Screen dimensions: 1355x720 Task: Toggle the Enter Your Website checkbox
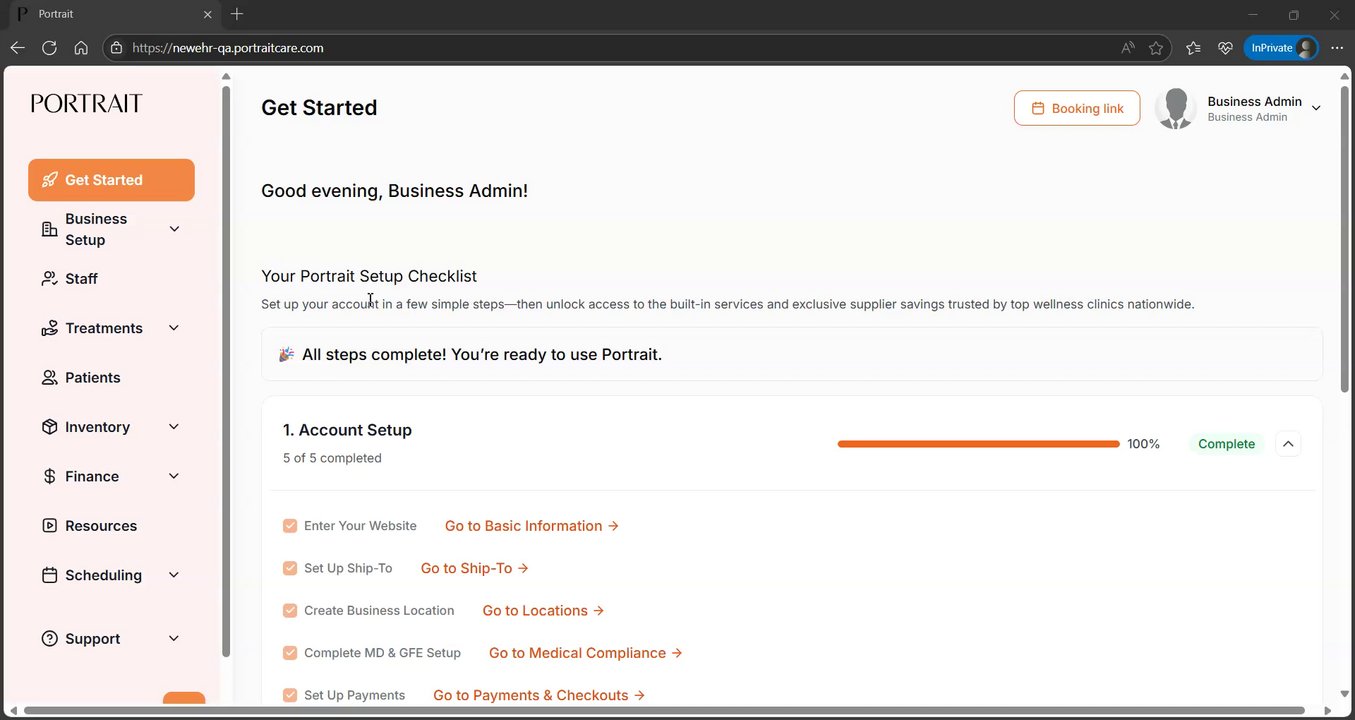(290, 526)
